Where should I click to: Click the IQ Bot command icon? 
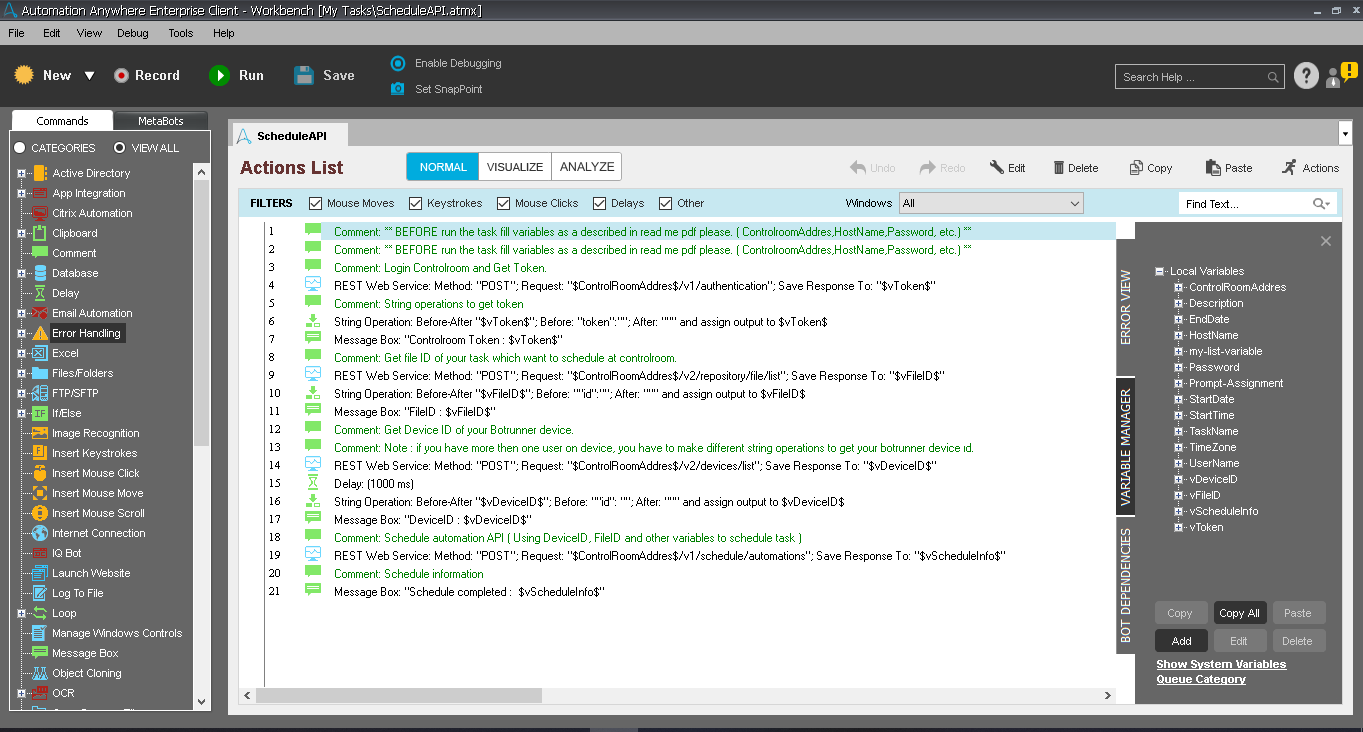[x=40, y=553]
